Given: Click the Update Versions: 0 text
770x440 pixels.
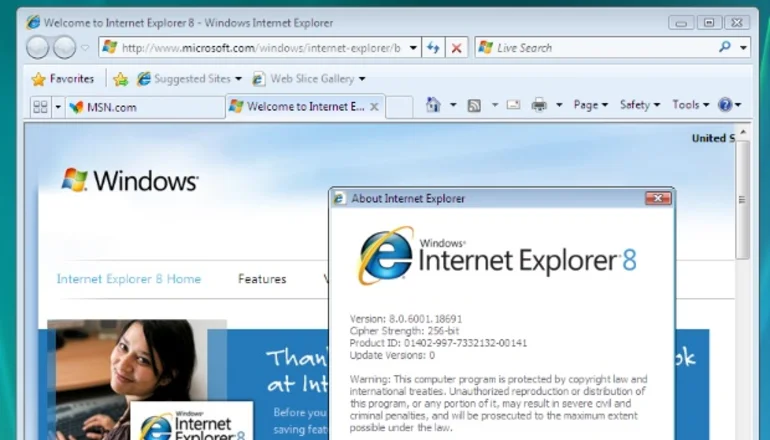Looking at the screenshot, I should coord(392,355).
